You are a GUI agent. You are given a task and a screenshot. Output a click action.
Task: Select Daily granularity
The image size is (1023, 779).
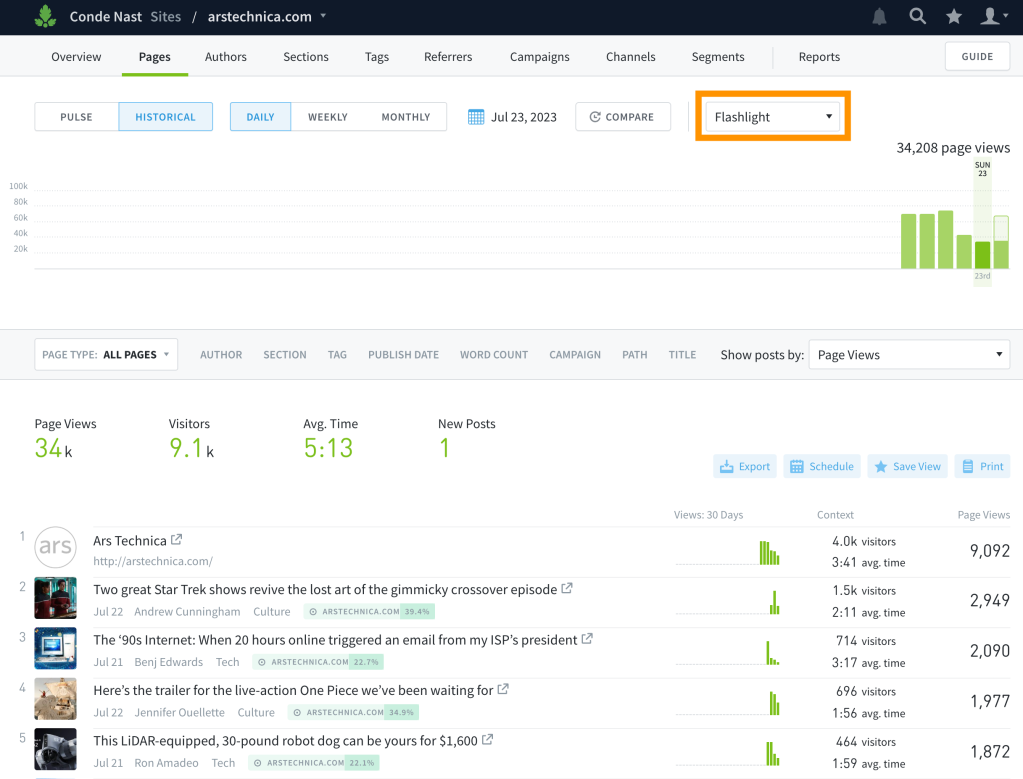point(260,117)
